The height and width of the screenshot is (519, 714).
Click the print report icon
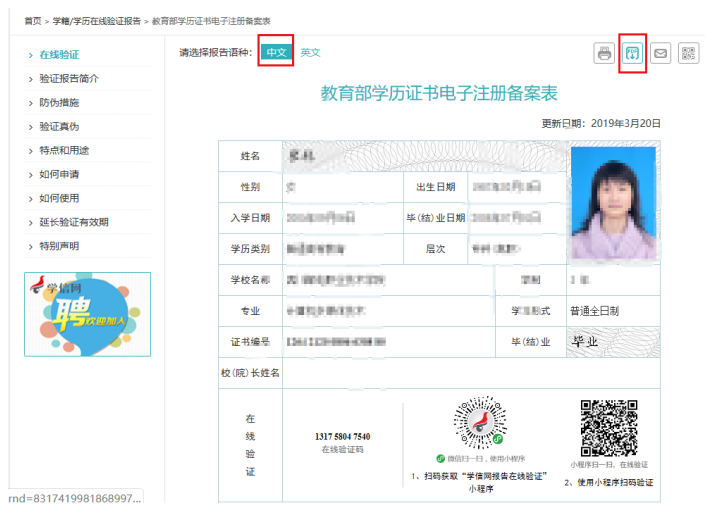[x=604, y=54]
